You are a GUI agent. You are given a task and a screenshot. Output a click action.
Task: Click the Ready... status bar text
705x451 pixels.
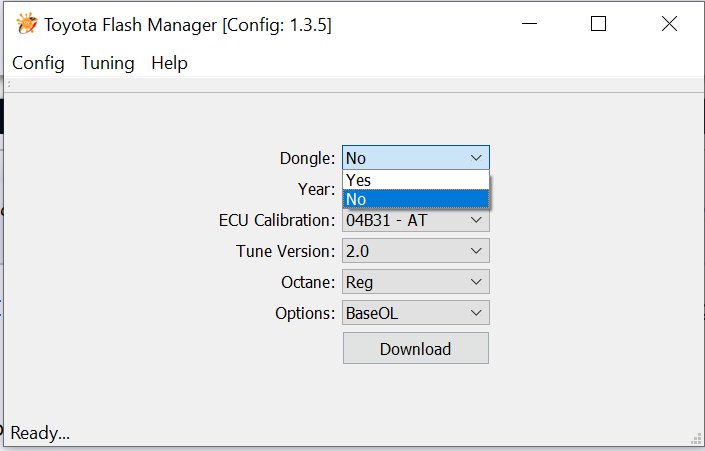coord(40,433)
